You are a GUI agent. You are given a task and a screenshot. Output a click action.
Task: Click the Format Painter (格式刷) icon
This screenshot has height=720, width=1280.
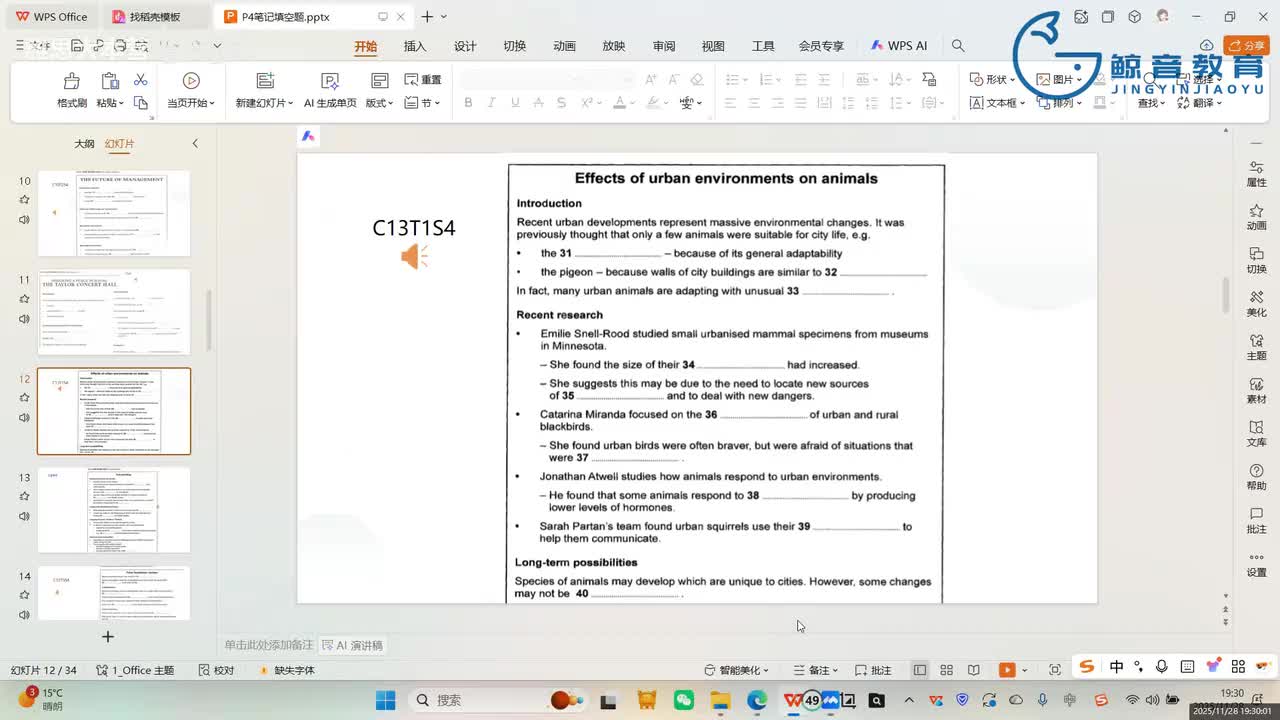click(71, 81)
